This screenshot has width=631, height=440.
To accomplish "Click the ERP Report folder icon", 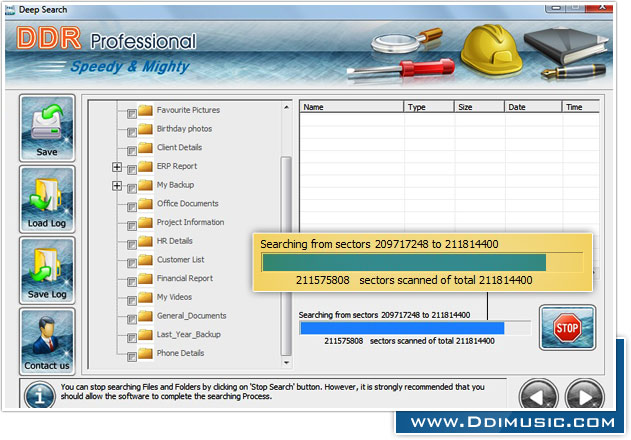I will [x=146, y=166].
